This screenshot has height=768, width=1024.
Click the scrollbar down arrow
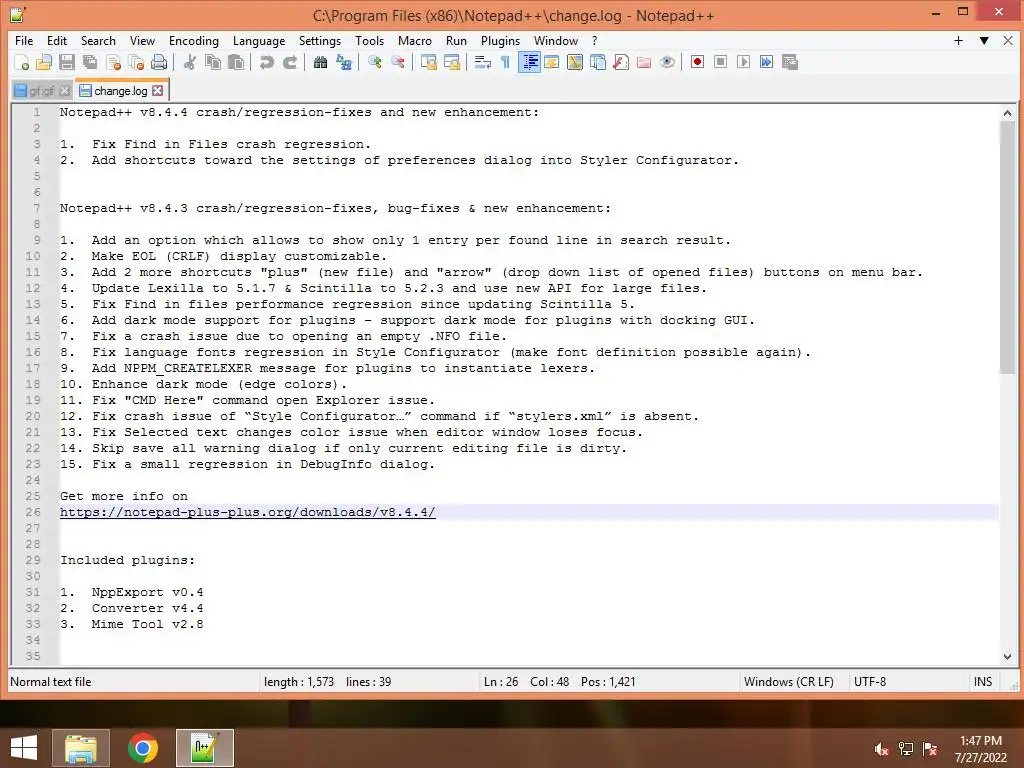coord(1006,657)
